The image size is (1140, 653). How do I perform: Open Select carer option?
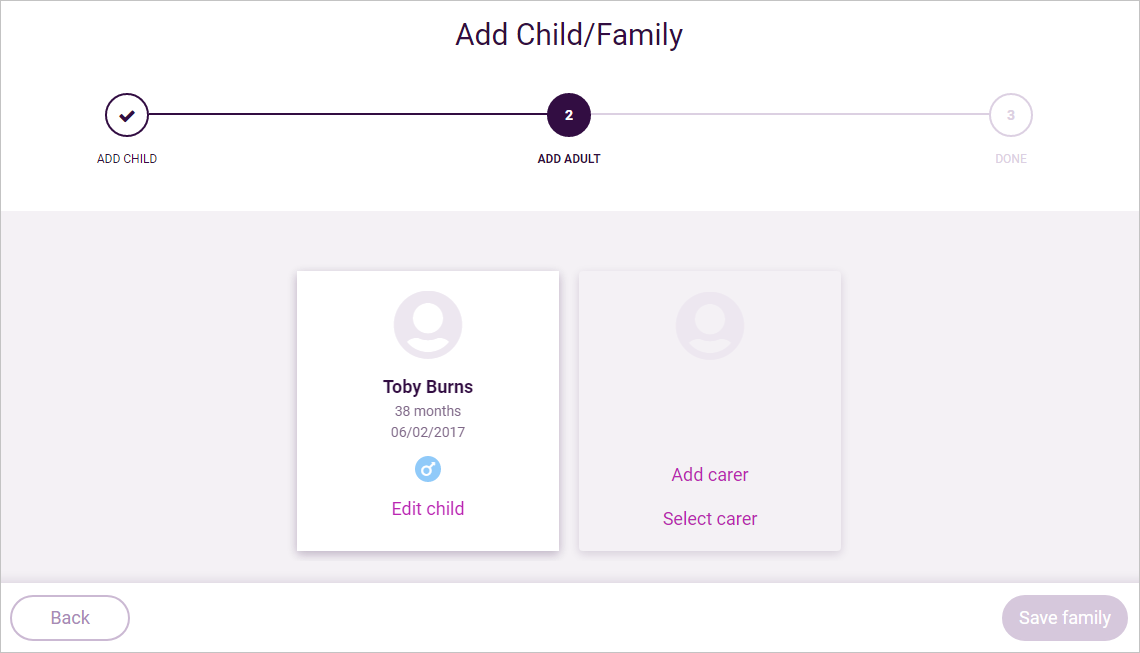click(x=710, y=518)
